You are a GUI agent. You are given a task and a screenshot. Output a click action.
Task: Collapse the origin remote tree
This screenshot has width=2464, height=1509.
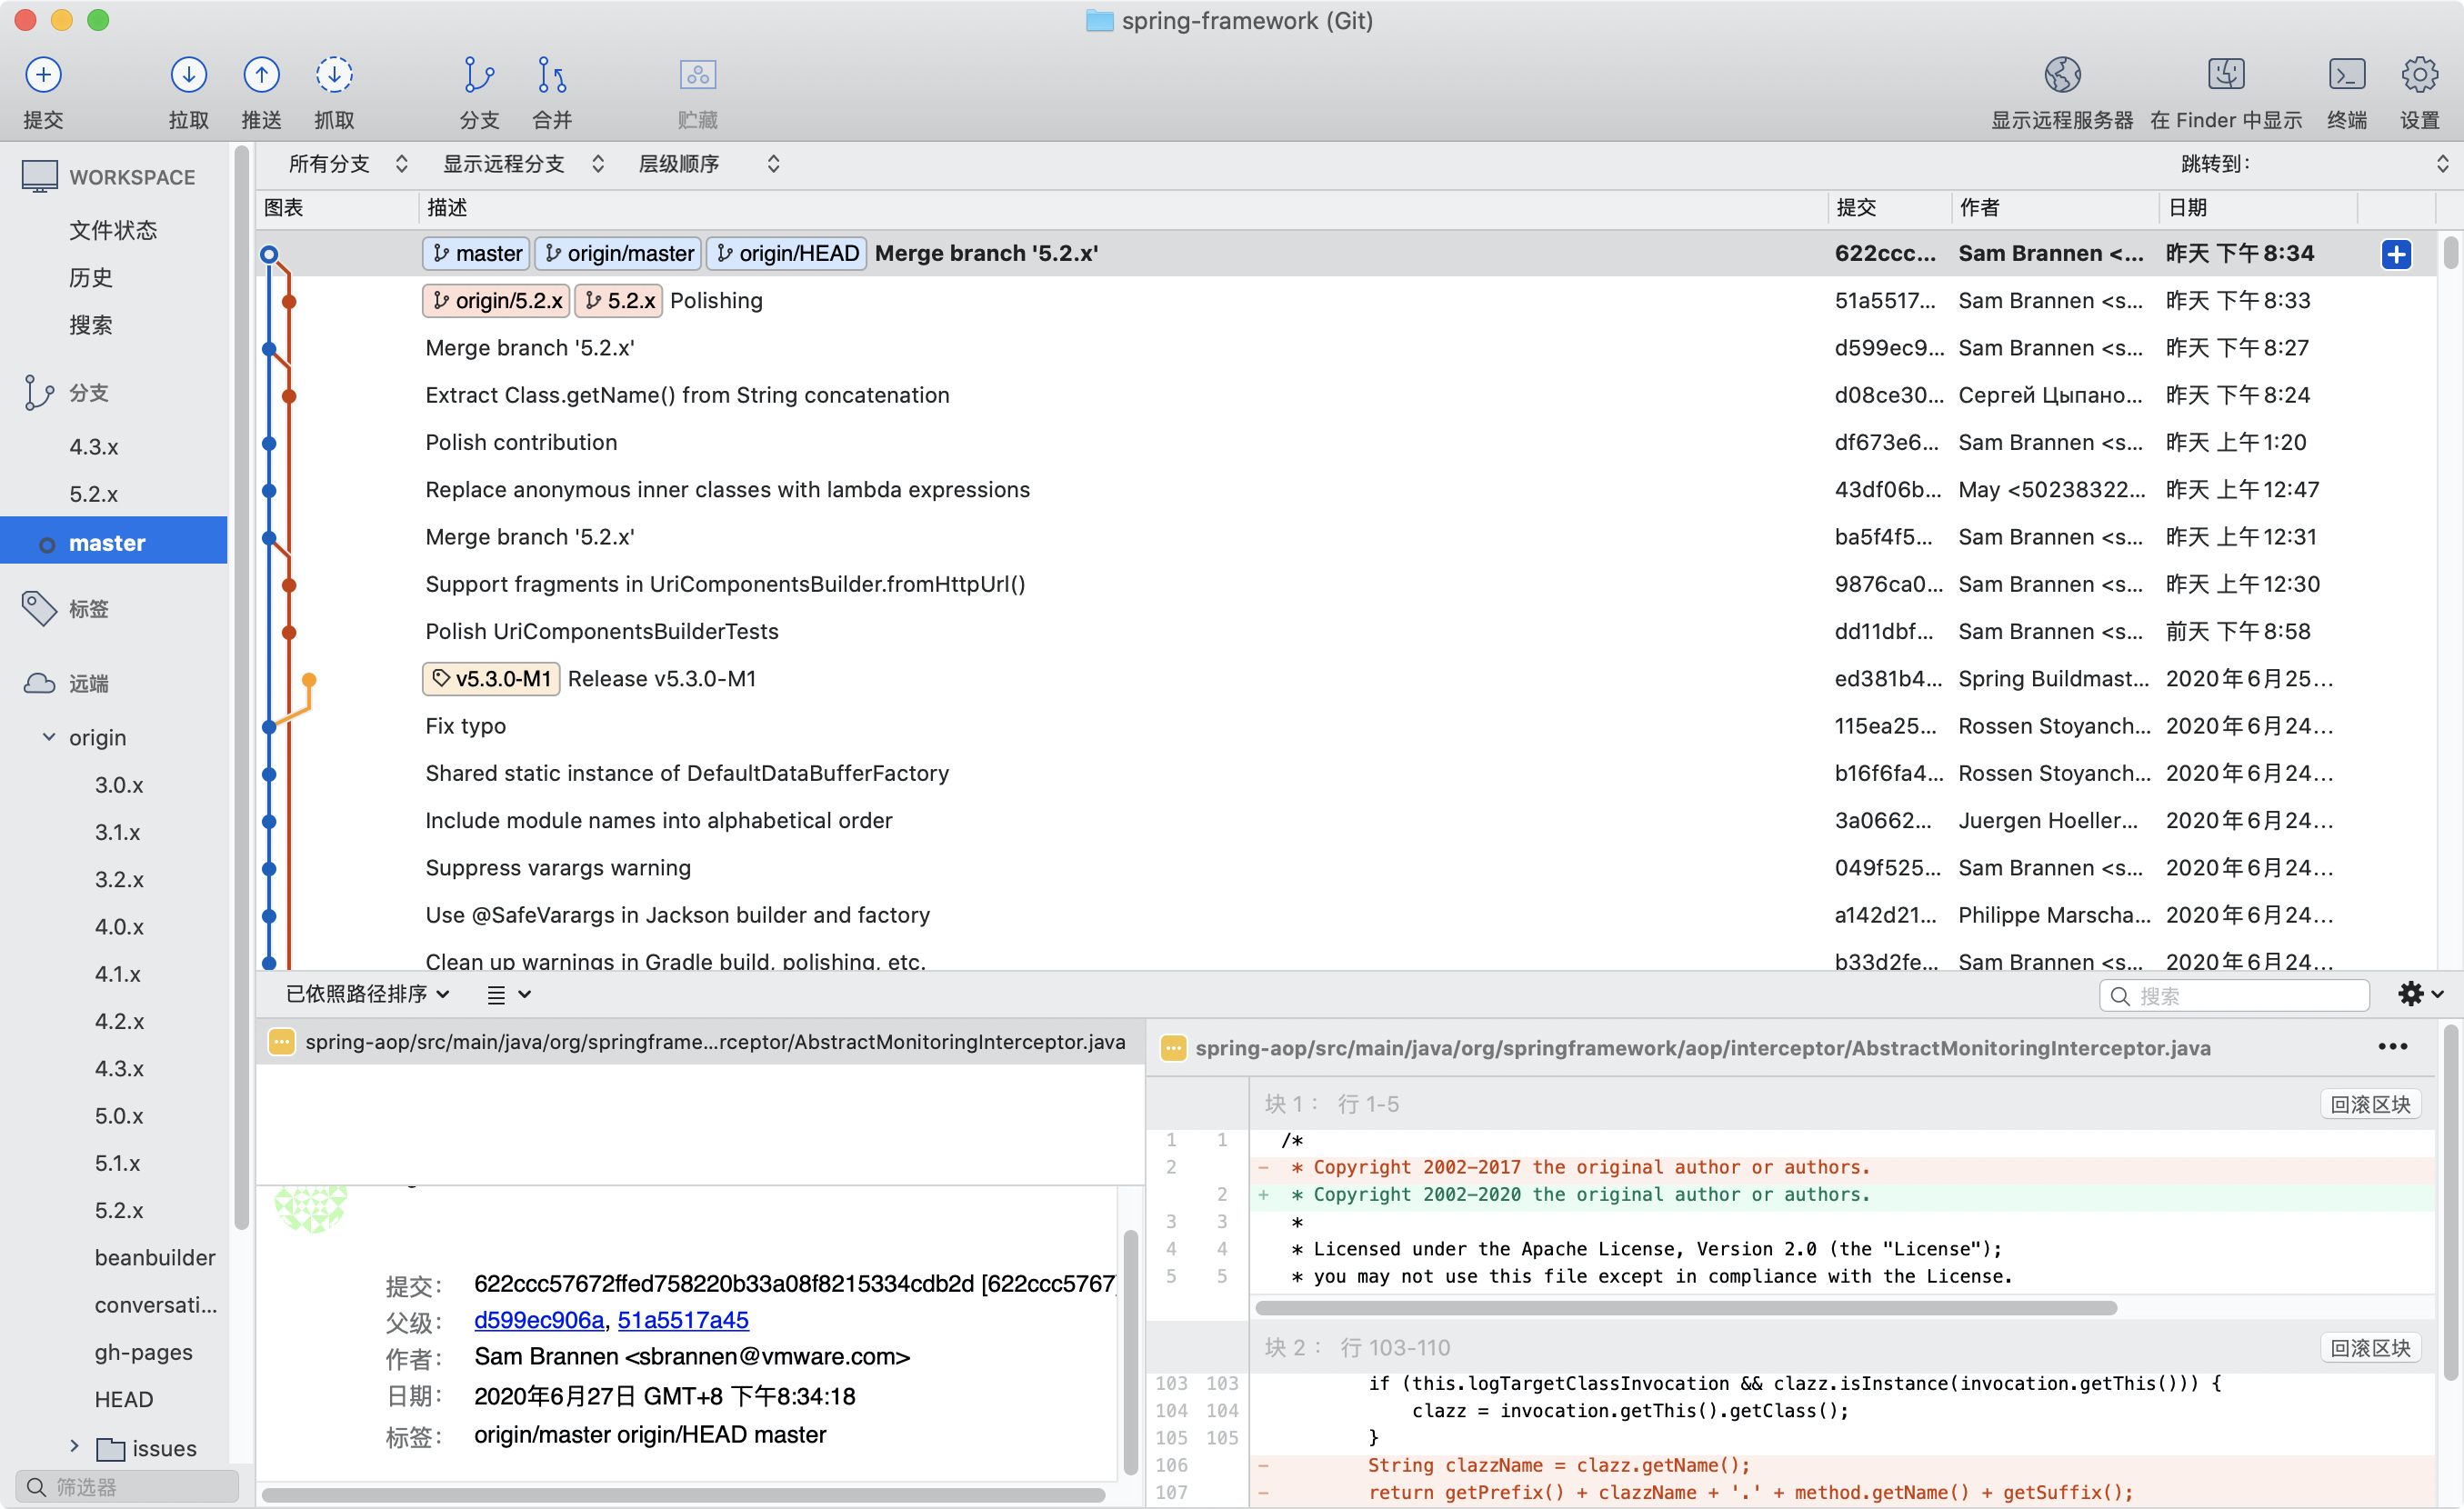pyautogui.click(x=48, y=737)
